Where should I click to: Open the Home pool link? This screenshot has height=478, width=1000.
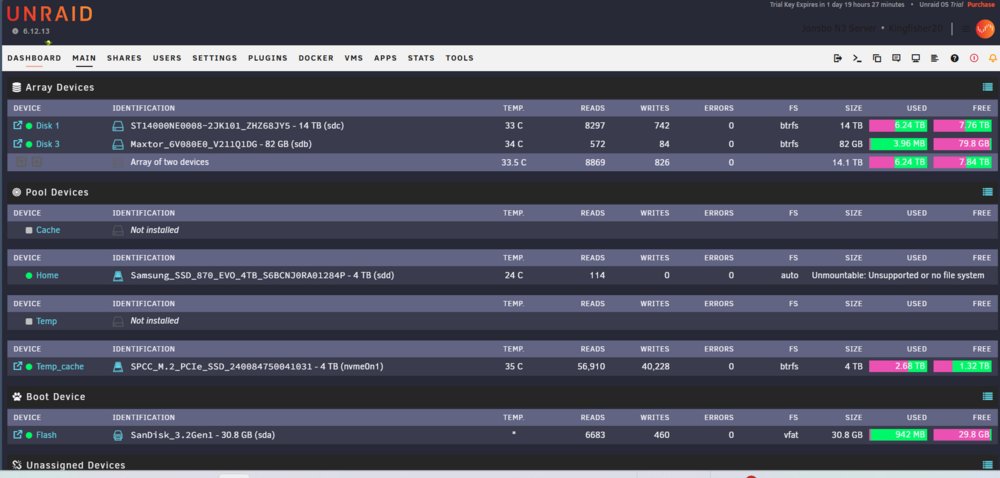pos(47,275)
